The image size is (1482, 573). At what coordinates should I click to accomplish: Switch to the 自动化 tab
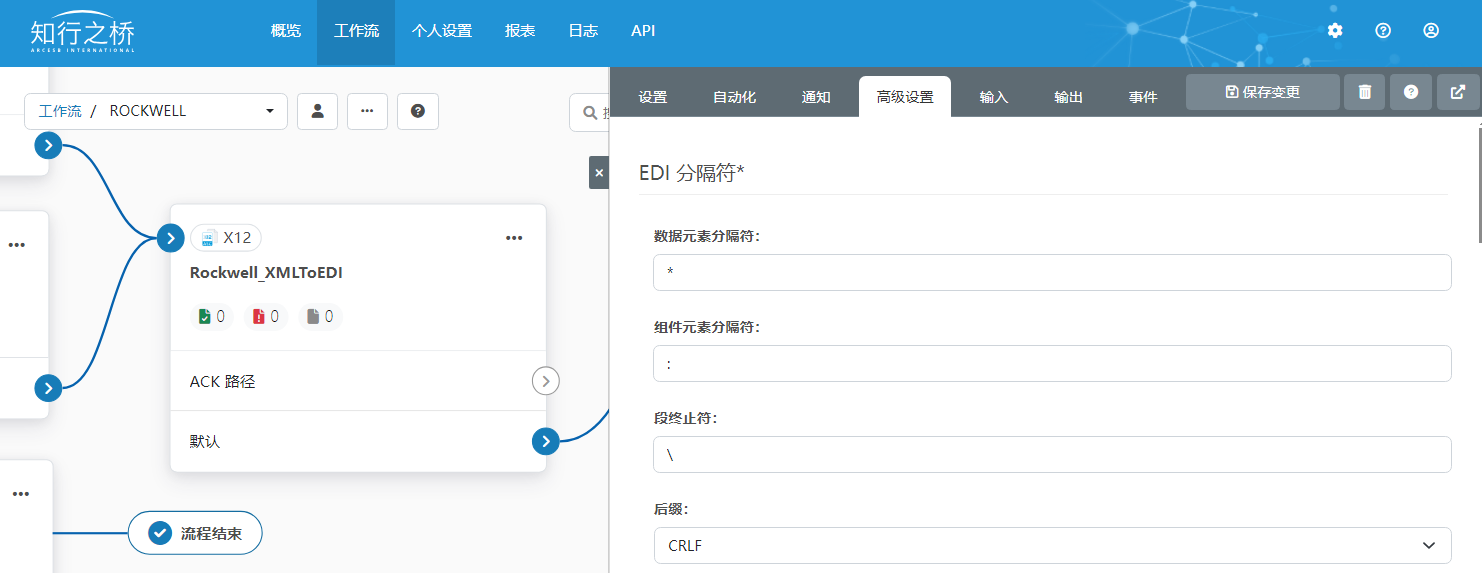734,97
